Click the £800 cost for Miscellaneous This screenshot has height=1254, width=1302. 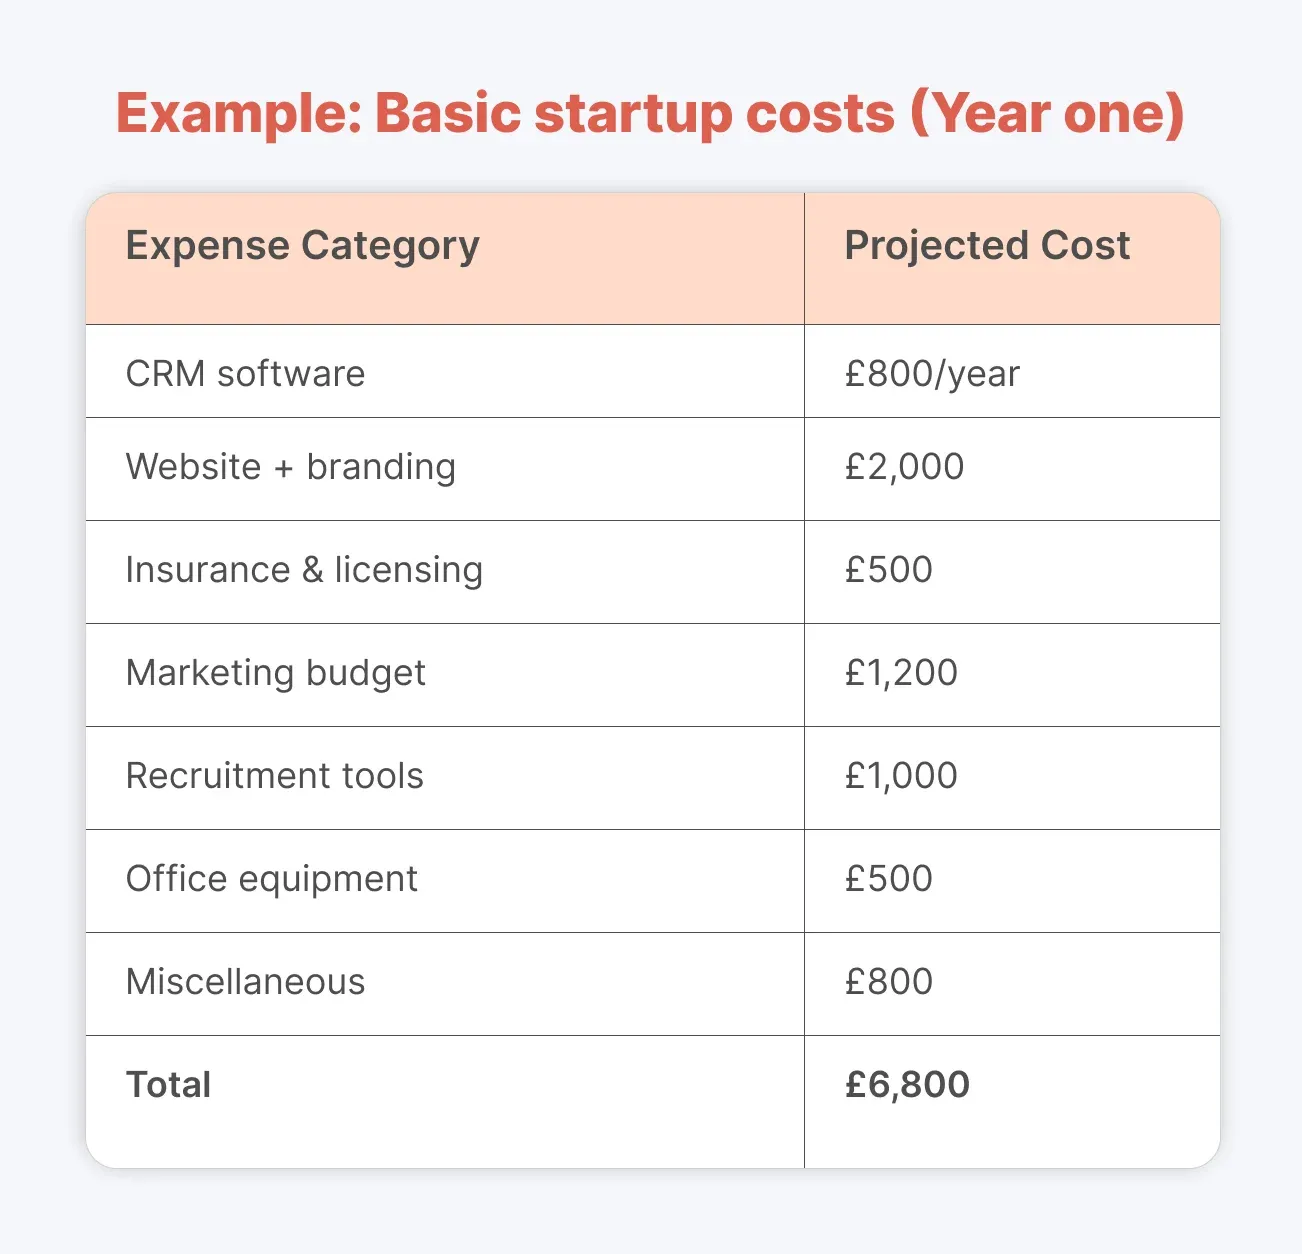click(888, 982)
